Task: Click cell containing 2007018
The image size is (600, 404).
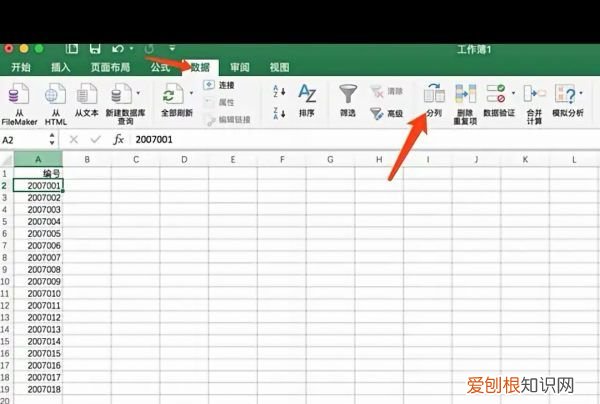Action: (x=38, y=389)
